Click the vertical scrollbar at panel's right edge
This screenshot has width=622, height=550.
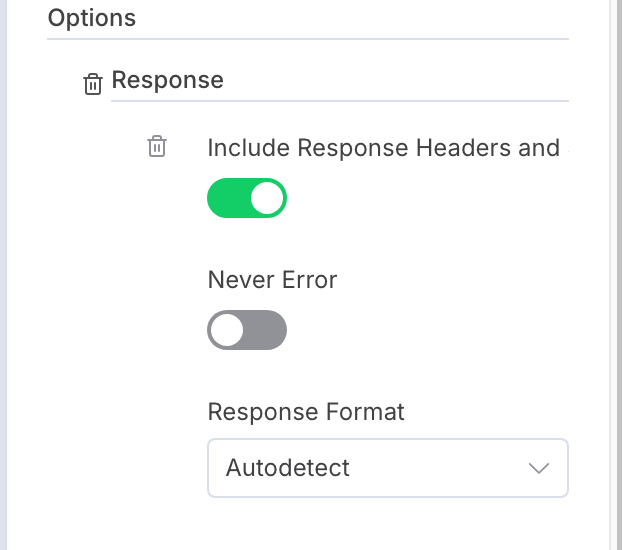pyautogui.click(x=615, y=275)
